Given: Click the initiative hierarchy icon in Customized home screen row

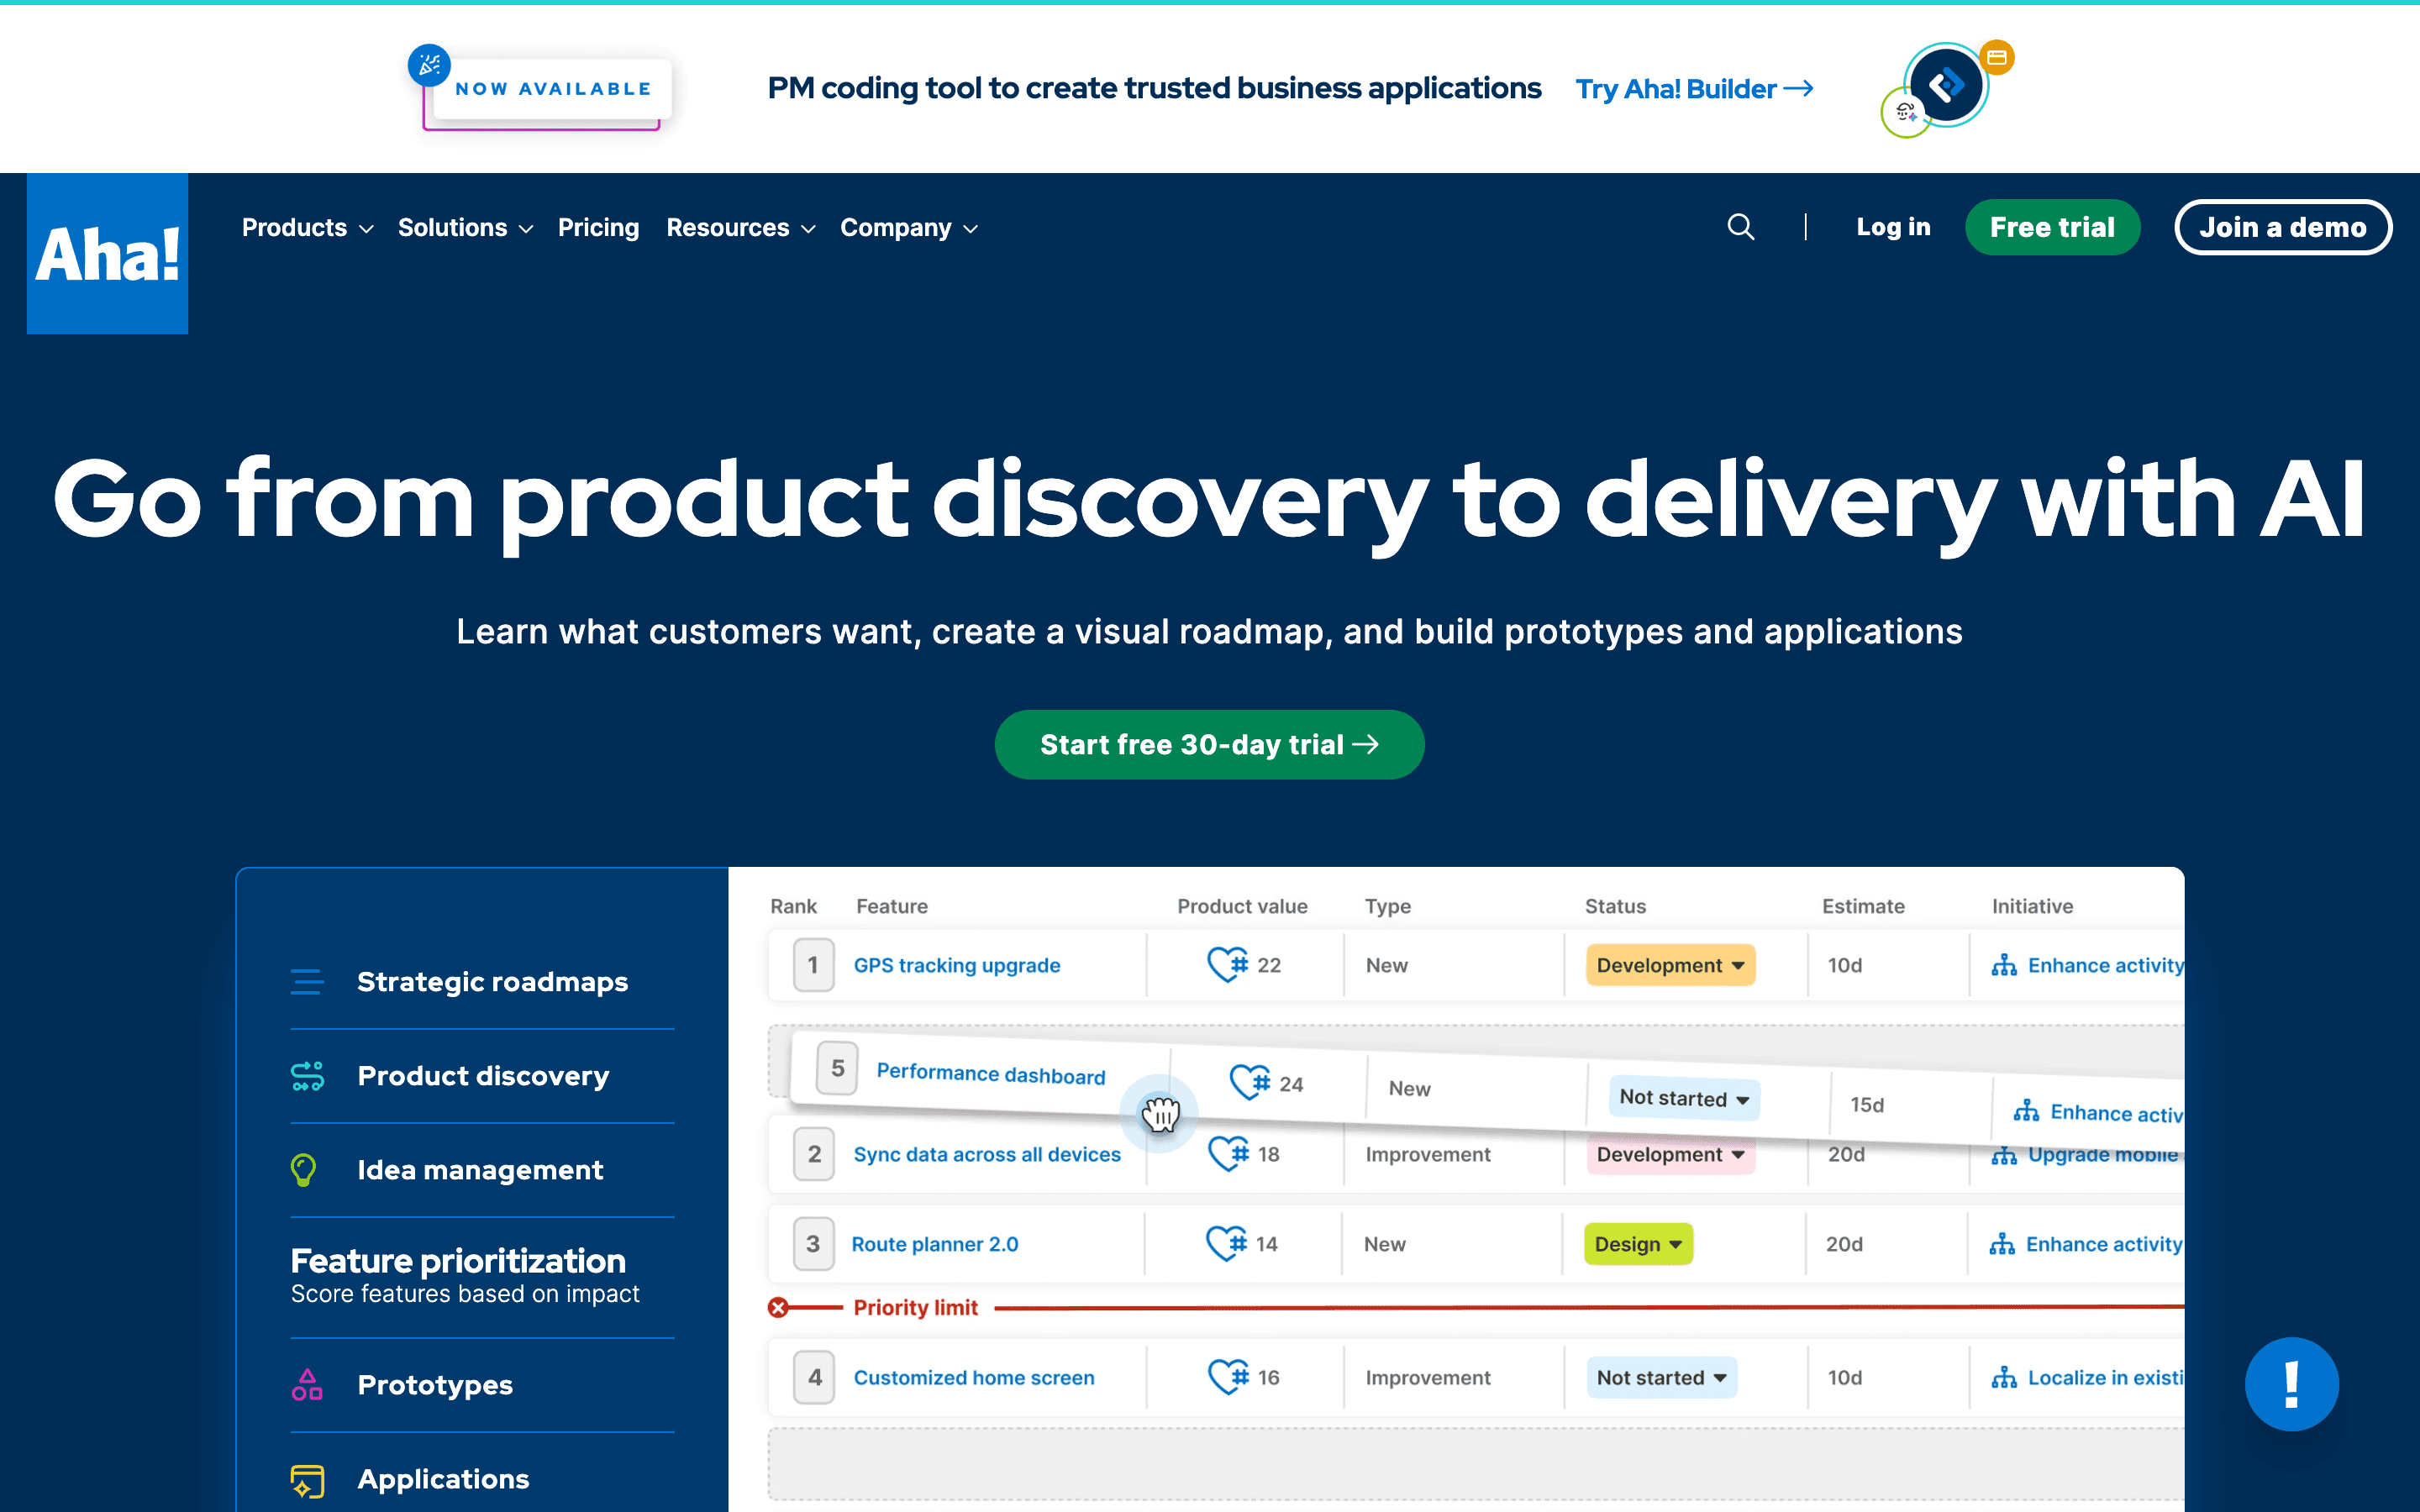Looking at the screenshot, I should coord(2004,1377).
